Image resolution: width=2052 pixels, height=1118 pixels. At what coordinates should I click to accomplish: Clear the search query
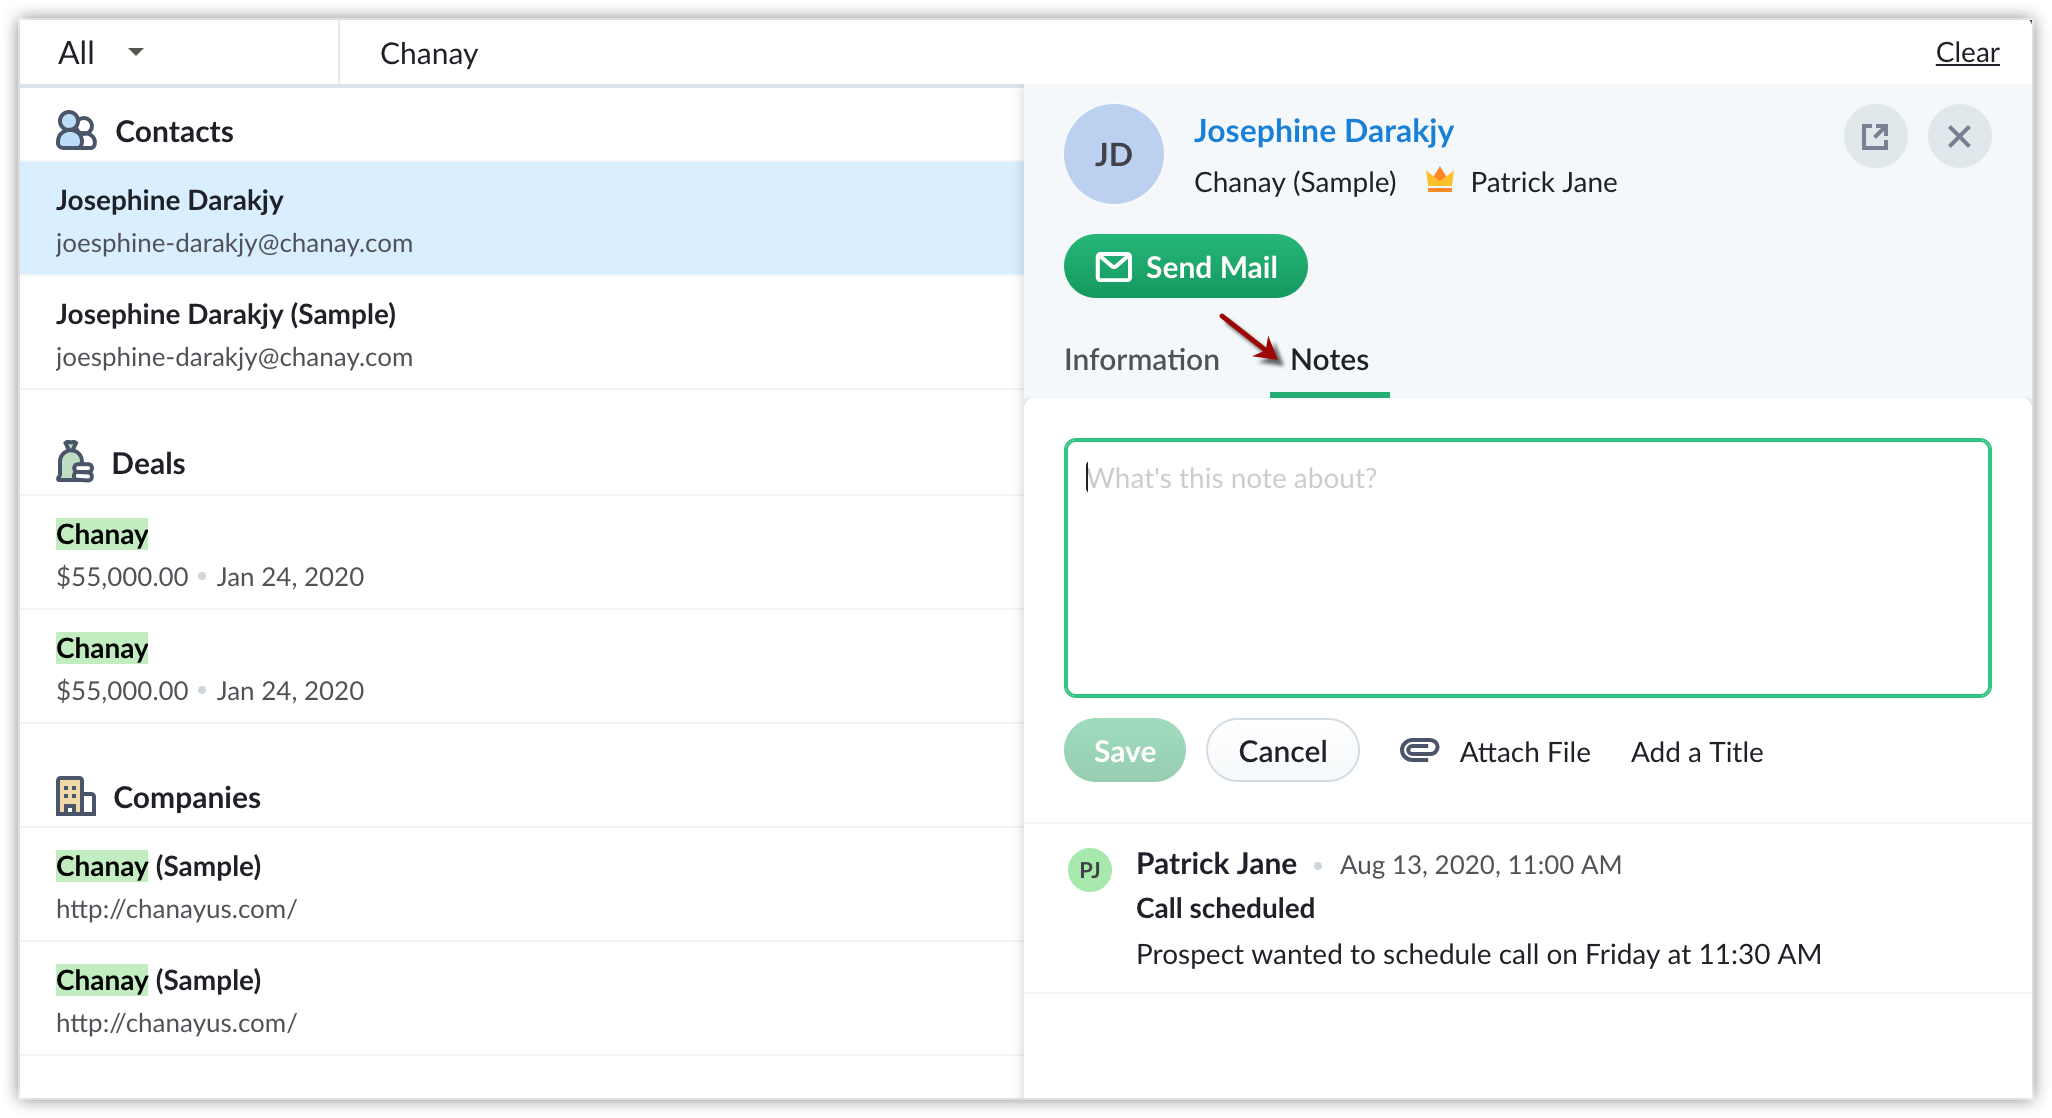pos(1966,53)
